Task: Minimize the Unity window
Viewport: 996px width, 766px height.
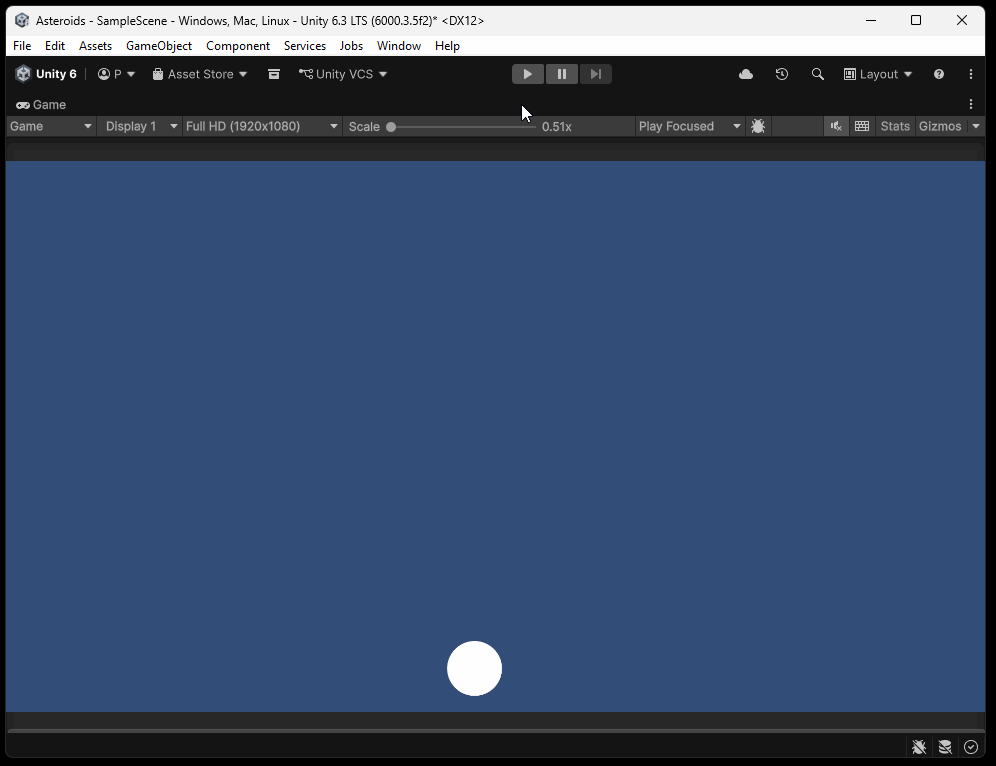Action: coord(871,20)
